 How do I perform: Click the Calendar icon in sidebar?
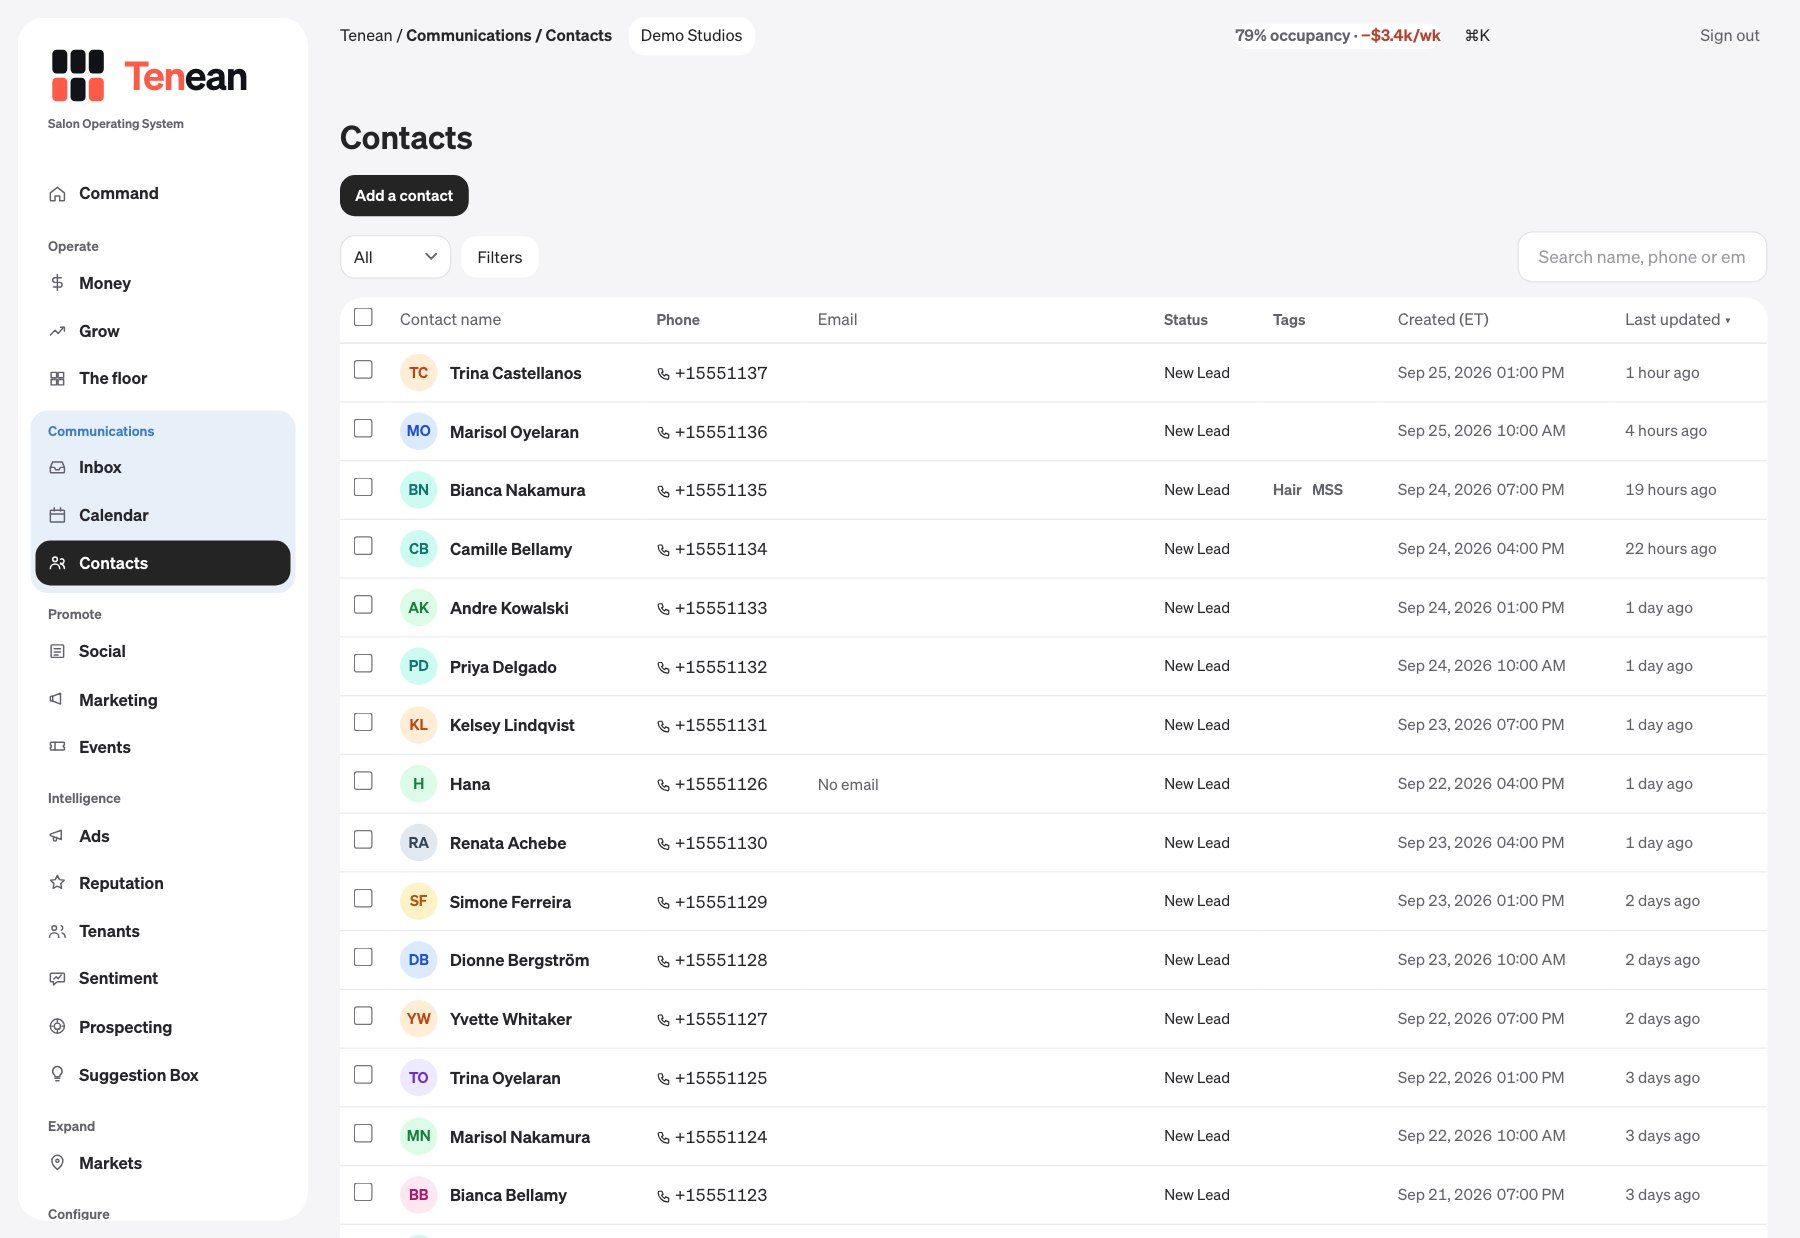(x=58, y=515)
